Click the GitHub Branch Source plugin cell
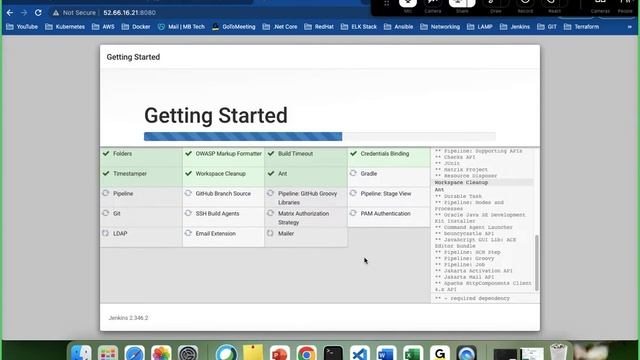Image resolution: width=640 pixels, height=360 pixels. pyautogui.click(x=223, y=197)
